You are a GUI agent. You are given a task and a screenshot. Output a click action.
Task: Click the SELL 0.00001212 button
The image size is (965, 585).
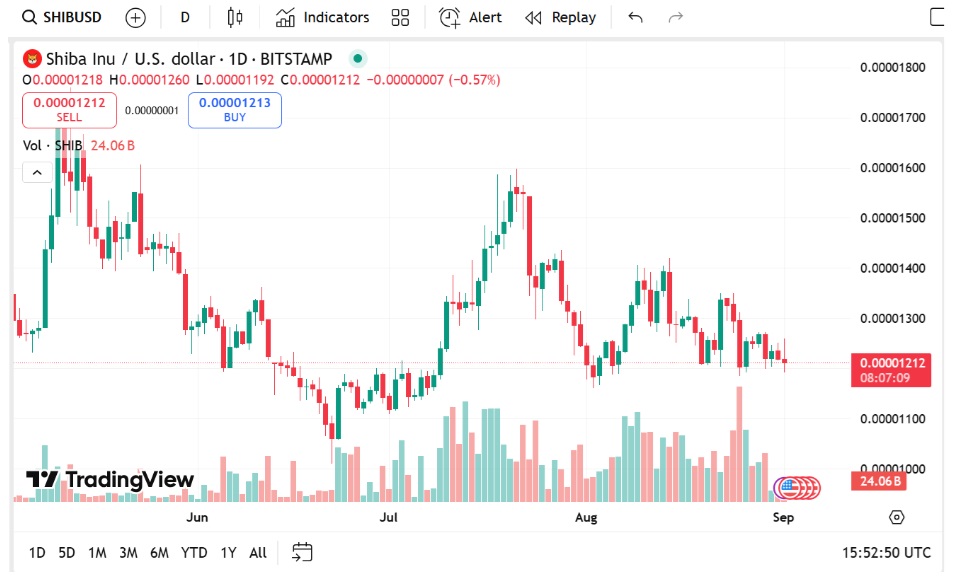pyautogui.click(x=68, y=109)
